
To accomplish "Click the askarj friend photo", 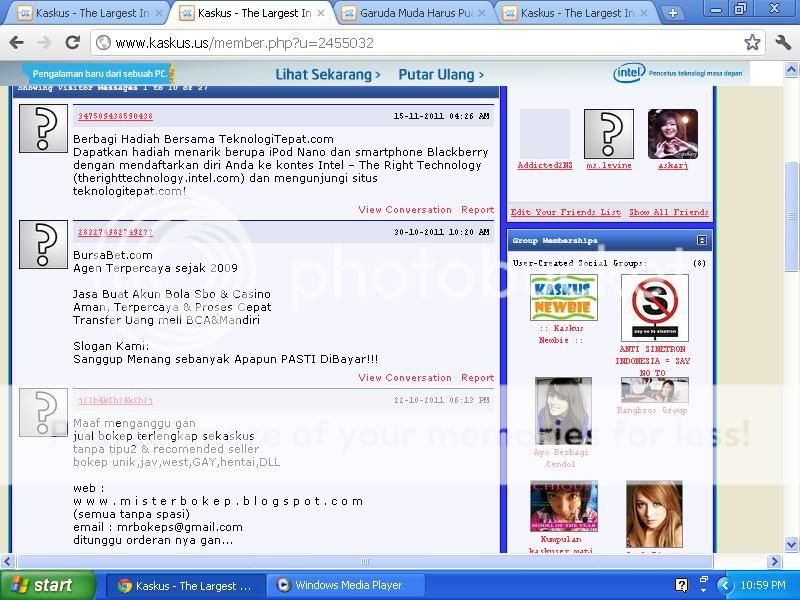I will 672,134.
